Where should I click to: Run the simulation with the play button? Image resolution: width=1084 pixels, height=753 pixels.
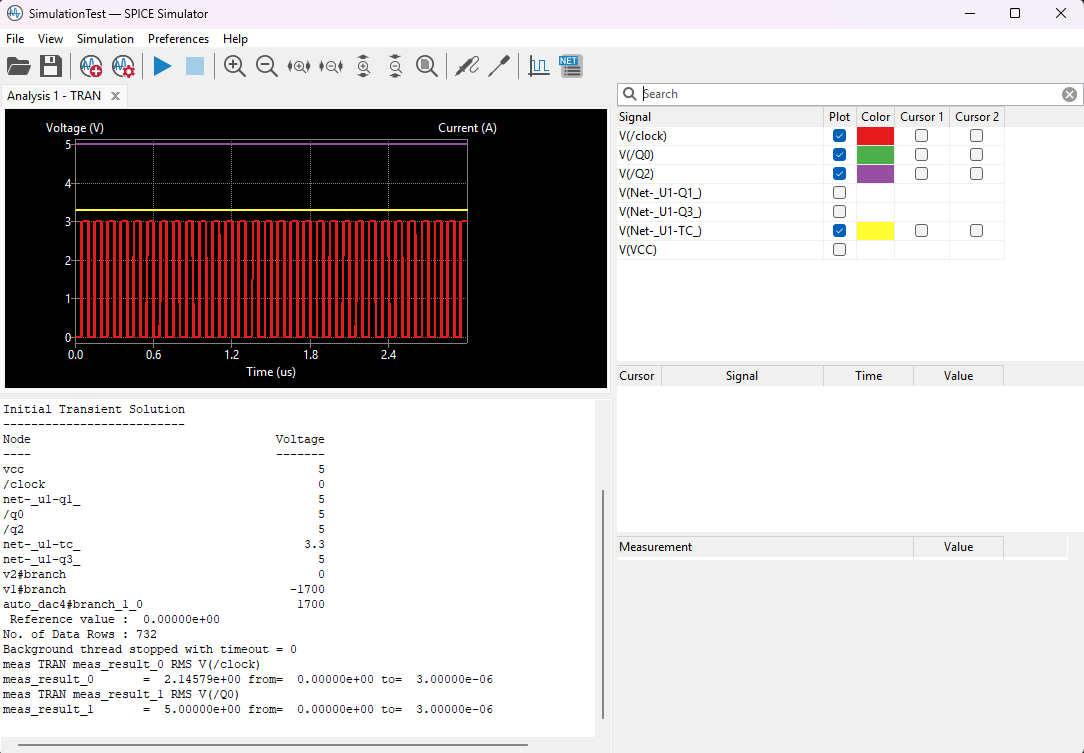(x=162, y=66)
